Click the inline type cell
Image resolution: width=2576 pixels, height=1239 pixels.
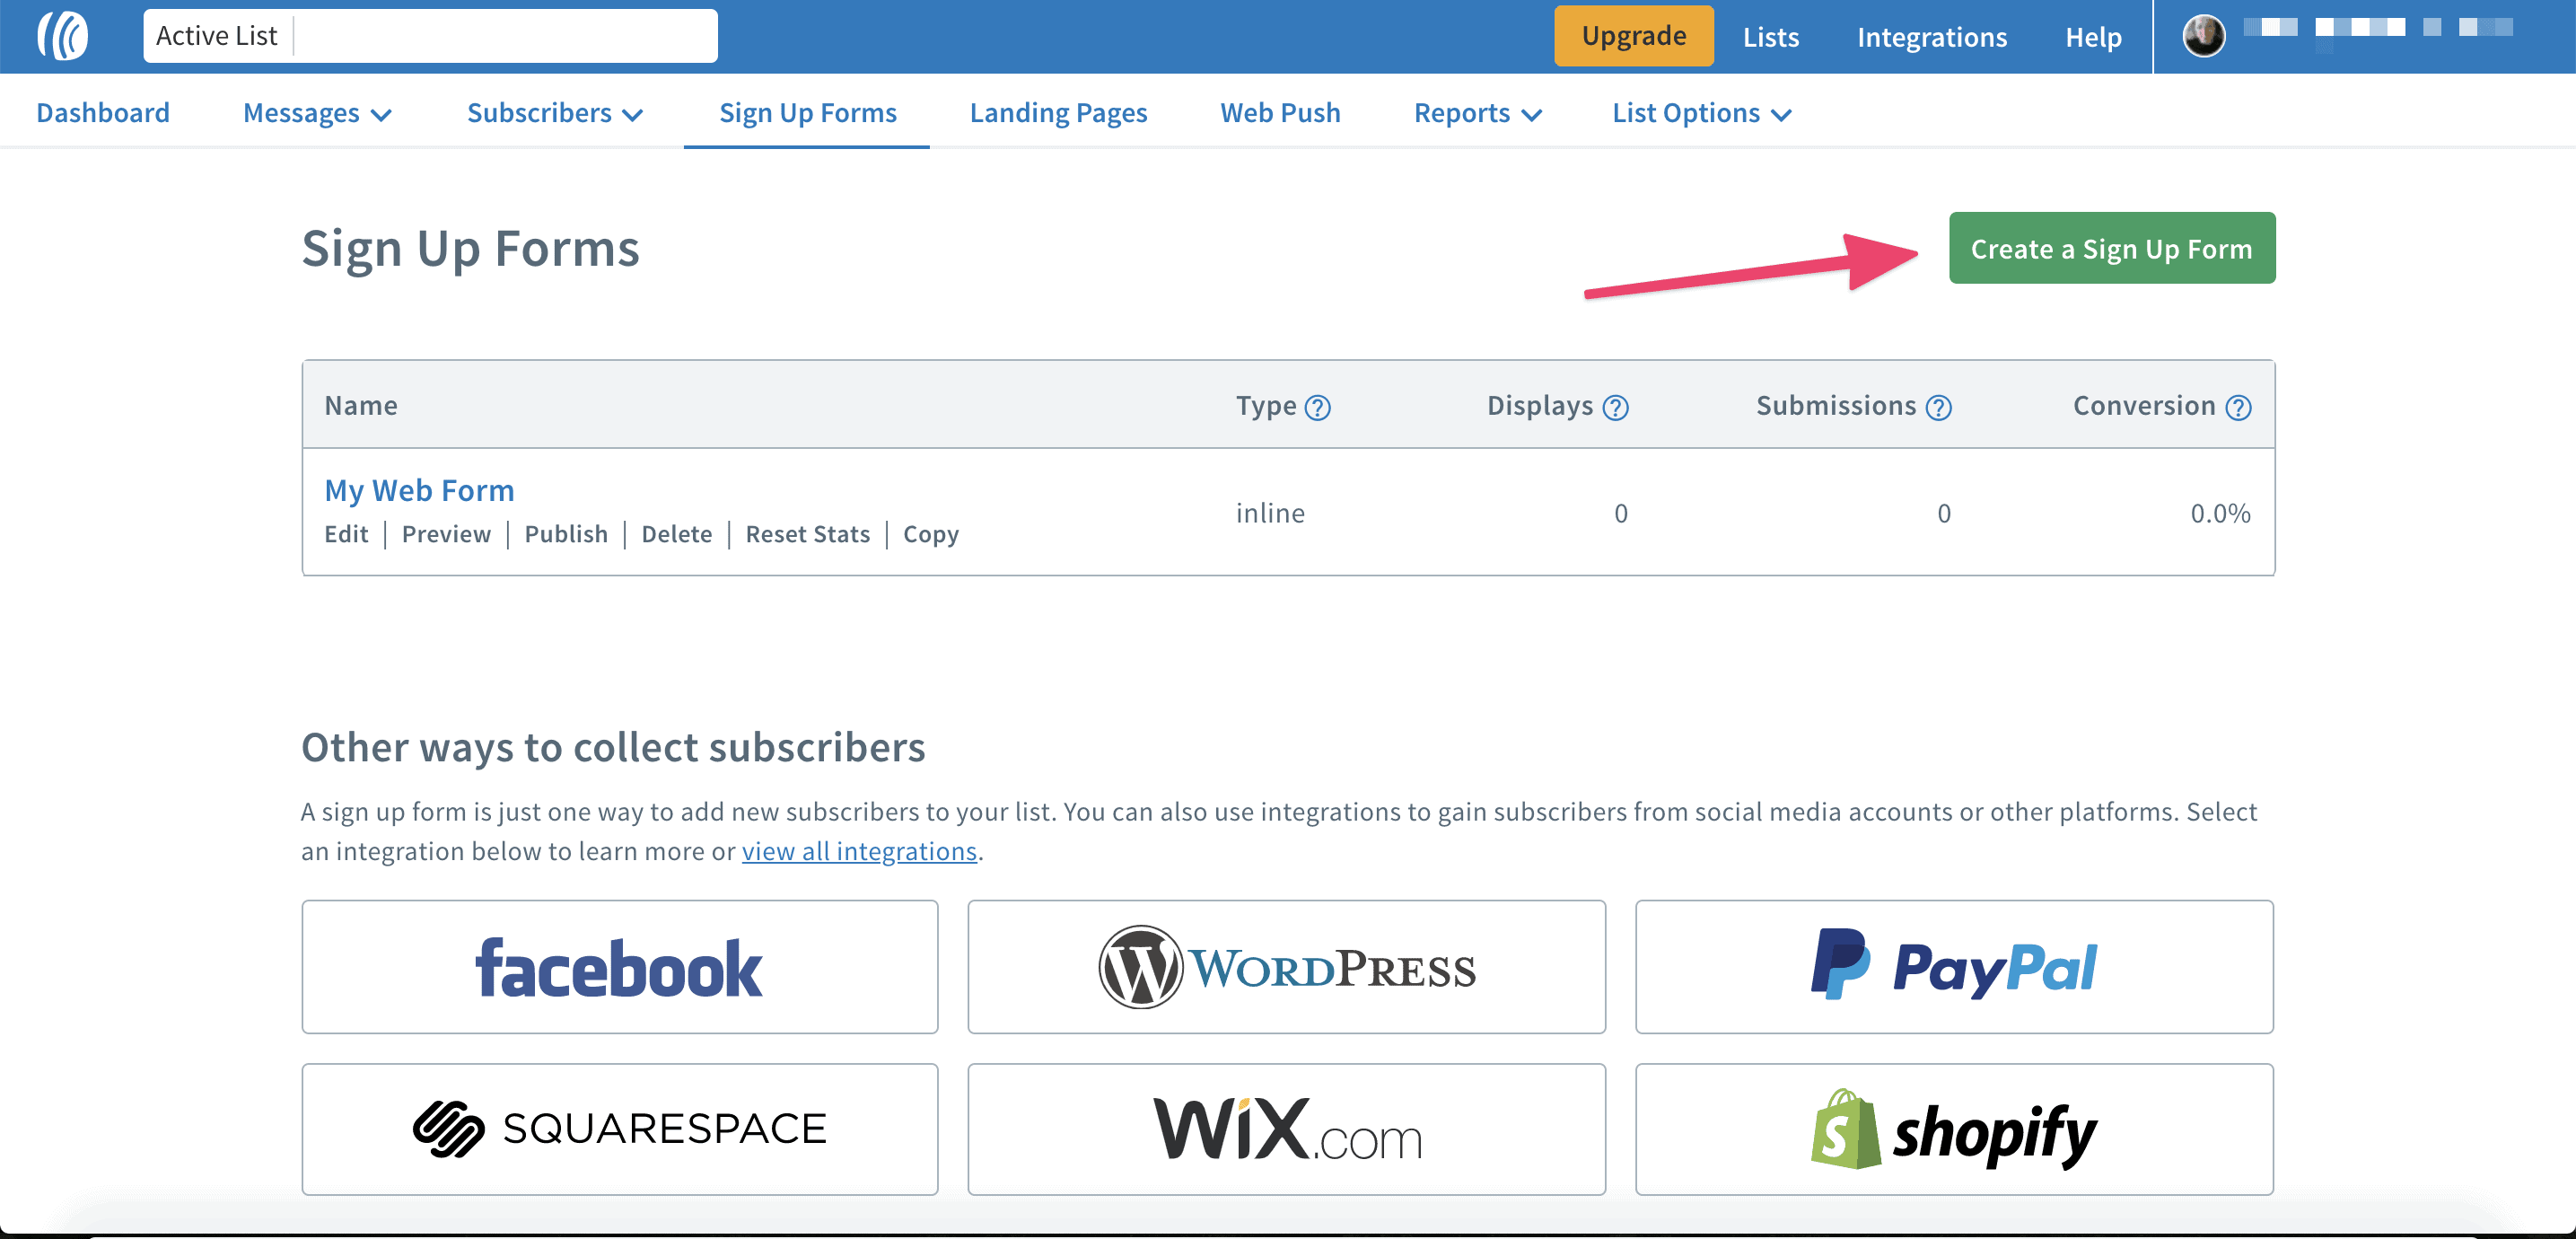[x=1270, y=513]
